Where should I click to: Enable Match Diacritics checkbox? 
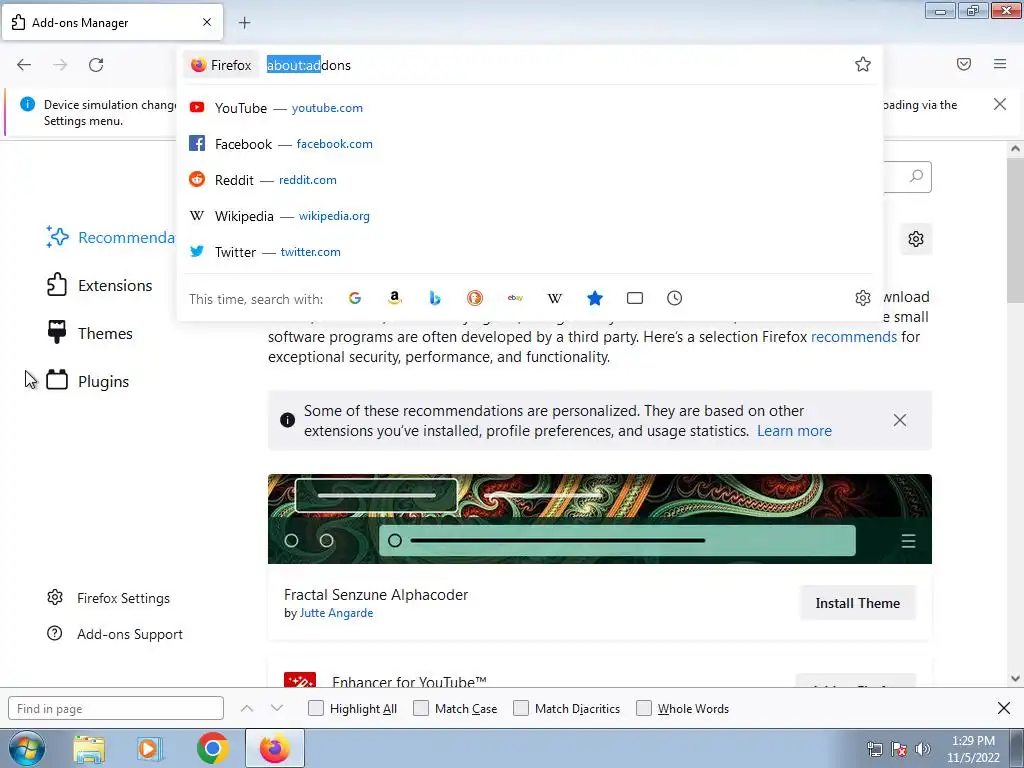pos(520,709)
